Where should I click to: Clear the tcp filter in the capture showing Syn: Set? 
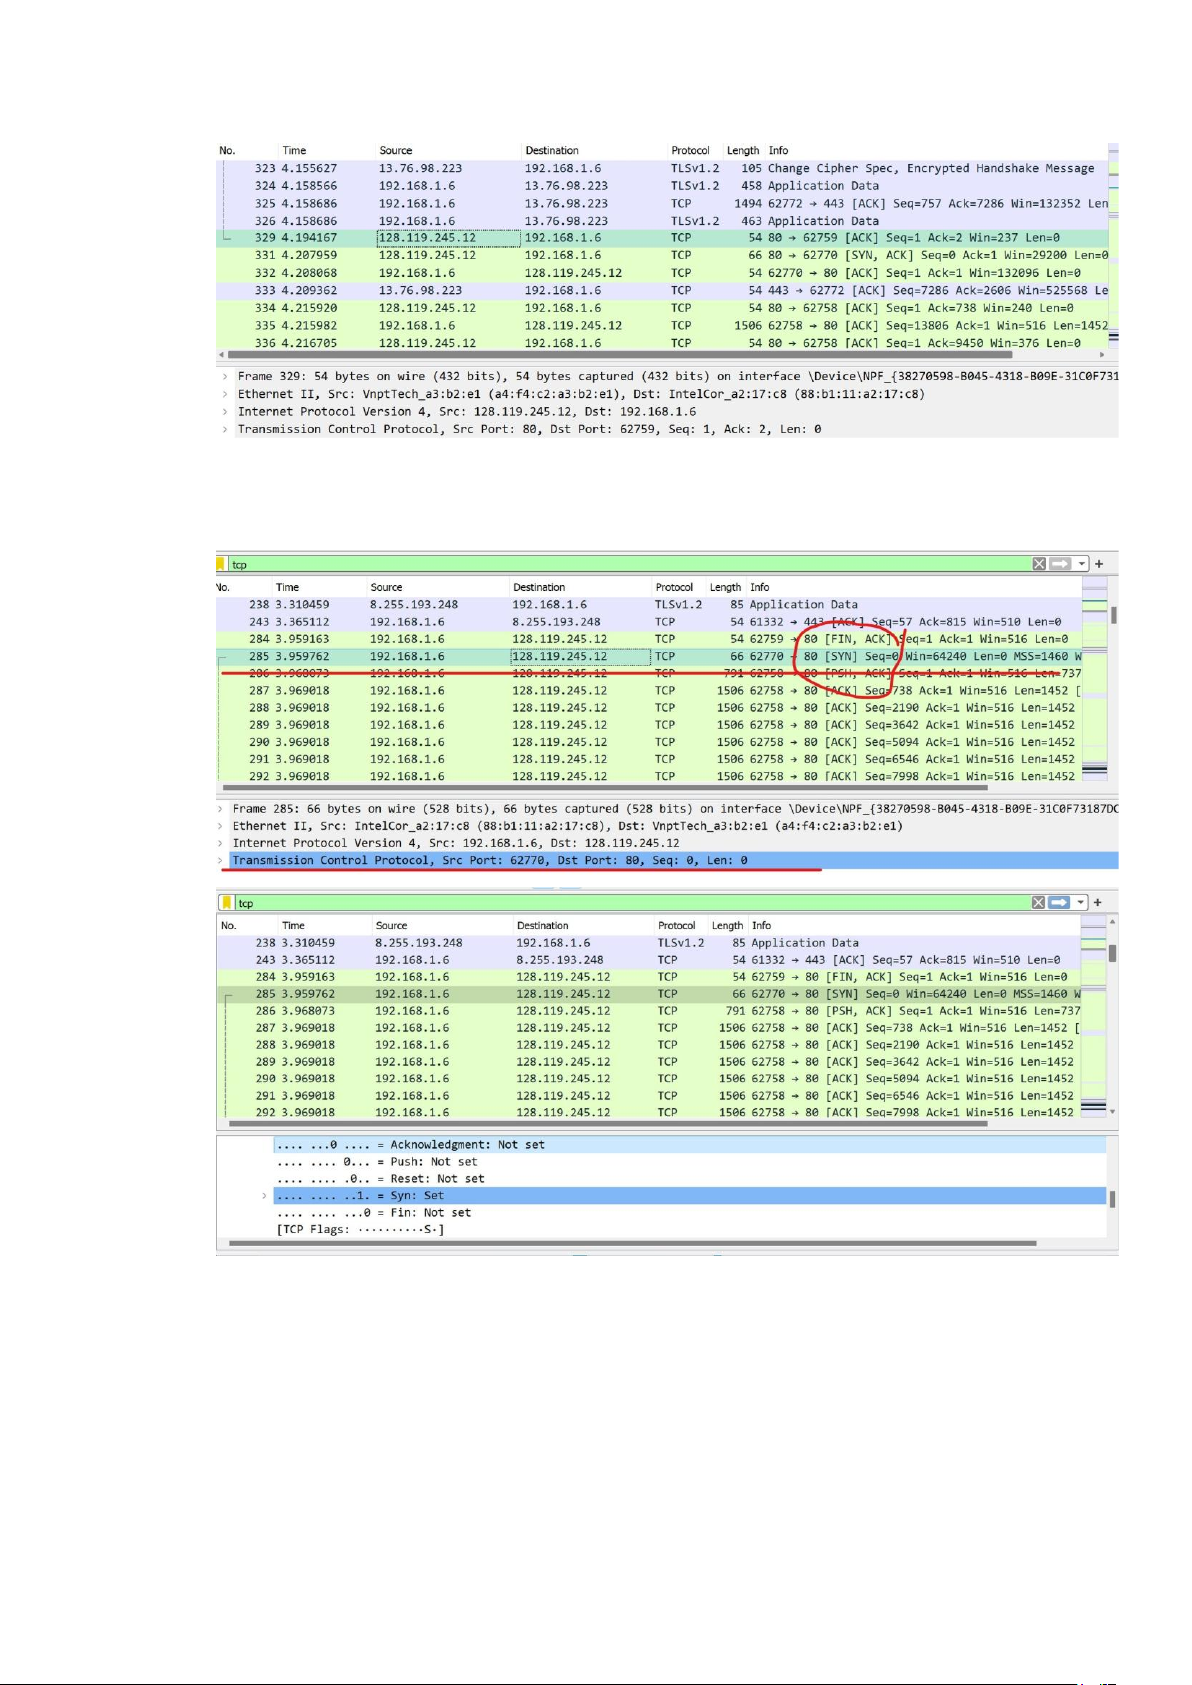tap(1039, 903)
